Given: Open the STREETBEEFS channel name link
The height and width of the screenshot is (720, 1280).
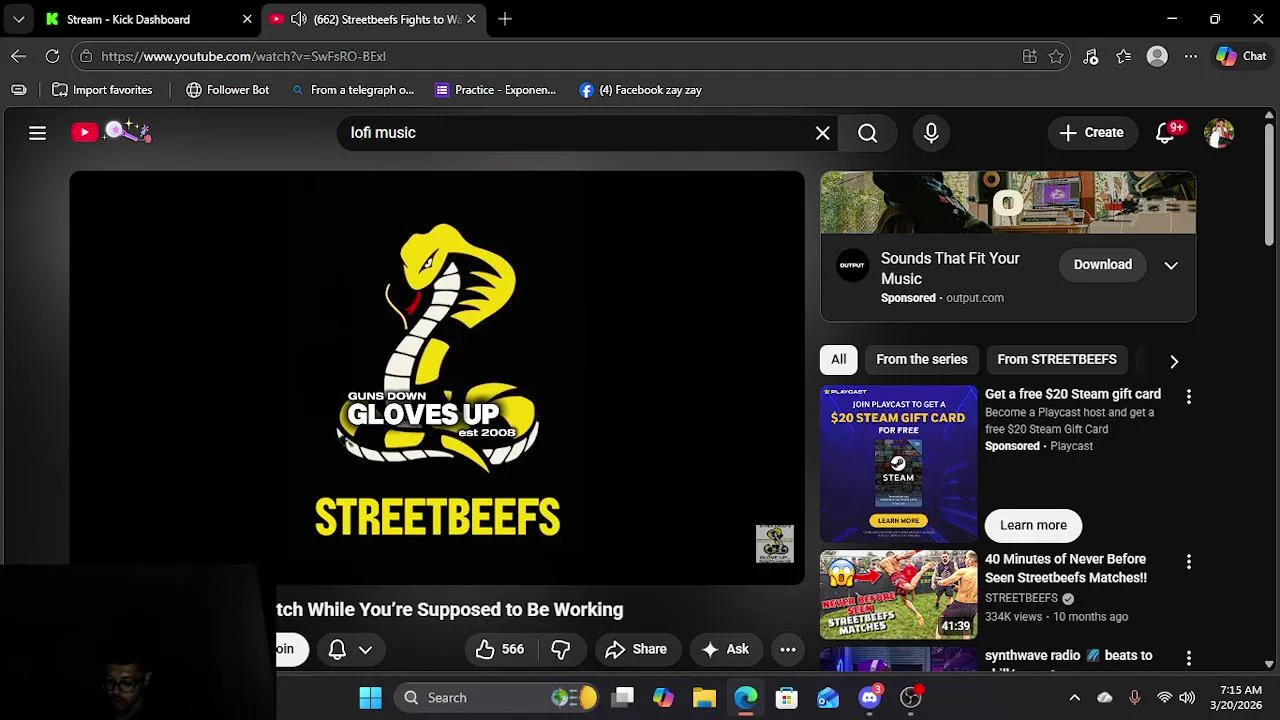Looking at the screenshot, I should pos(1021,598).
